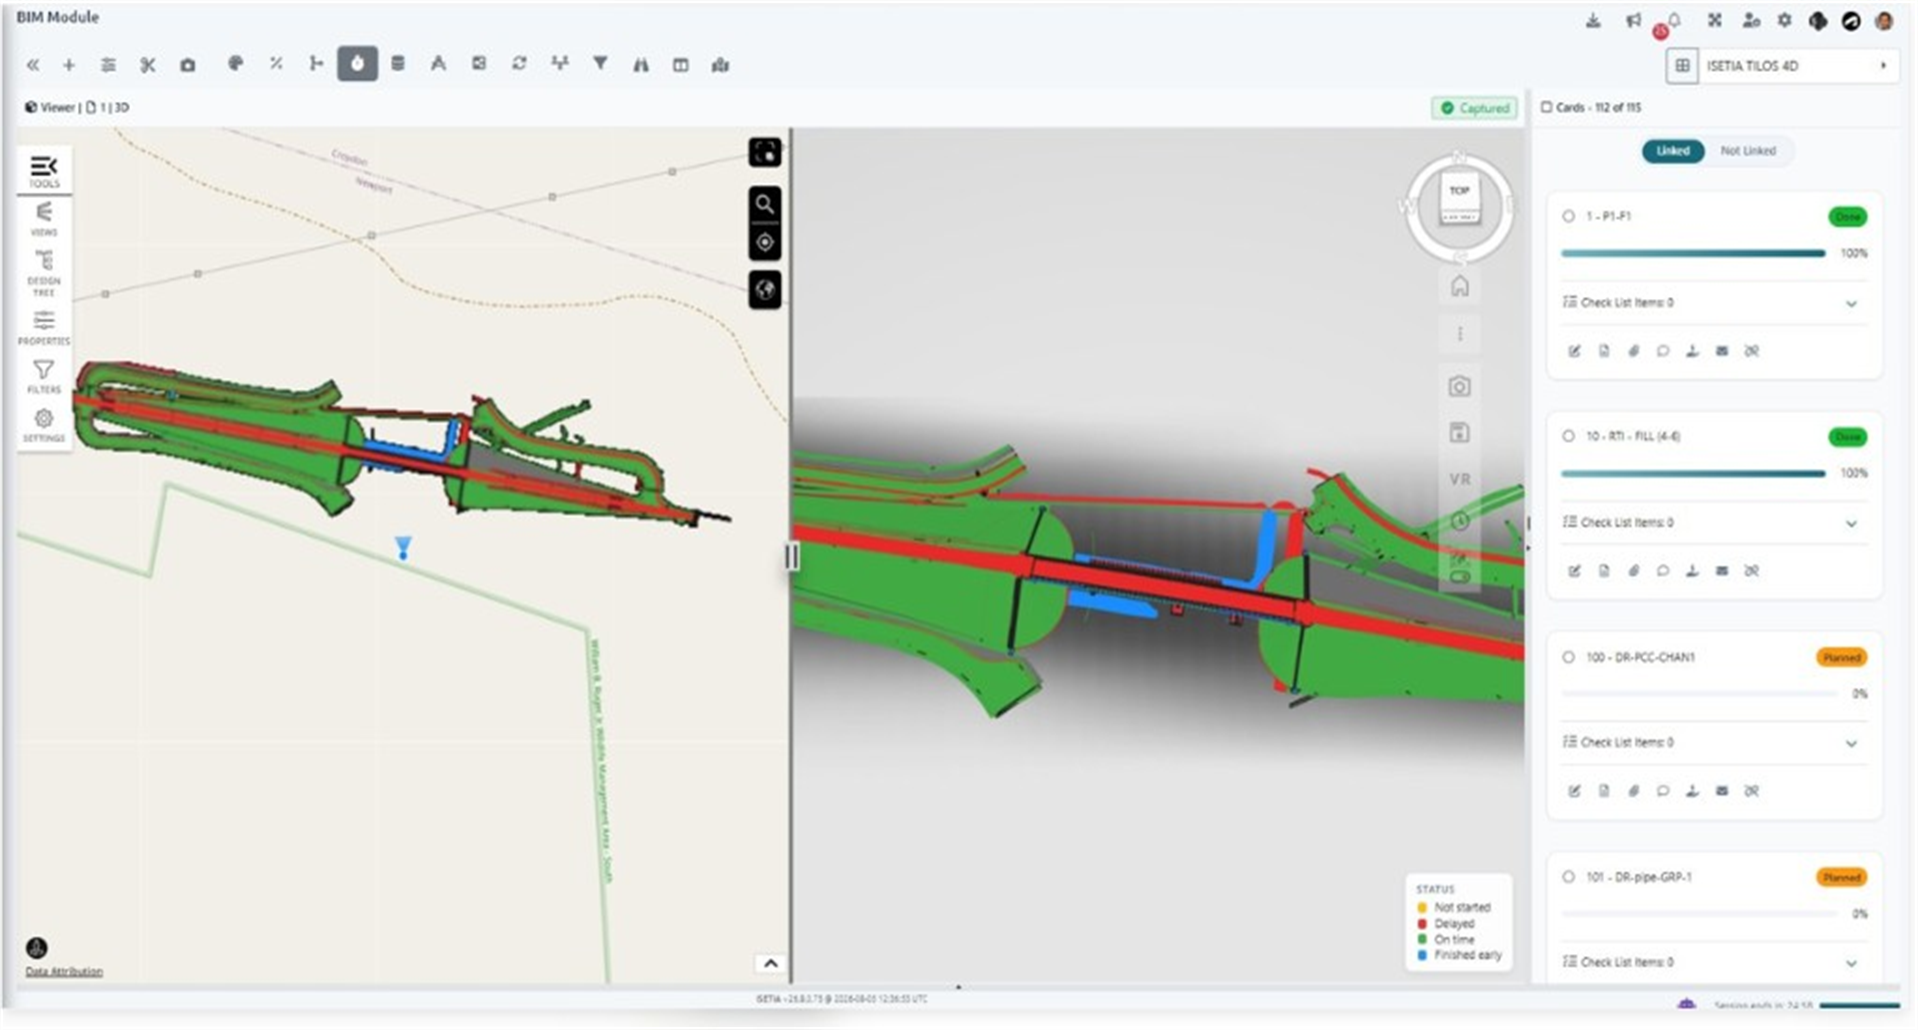
Task: Click the notifications bell icon
Action: pyautogui.click(x=1673, y=20)
